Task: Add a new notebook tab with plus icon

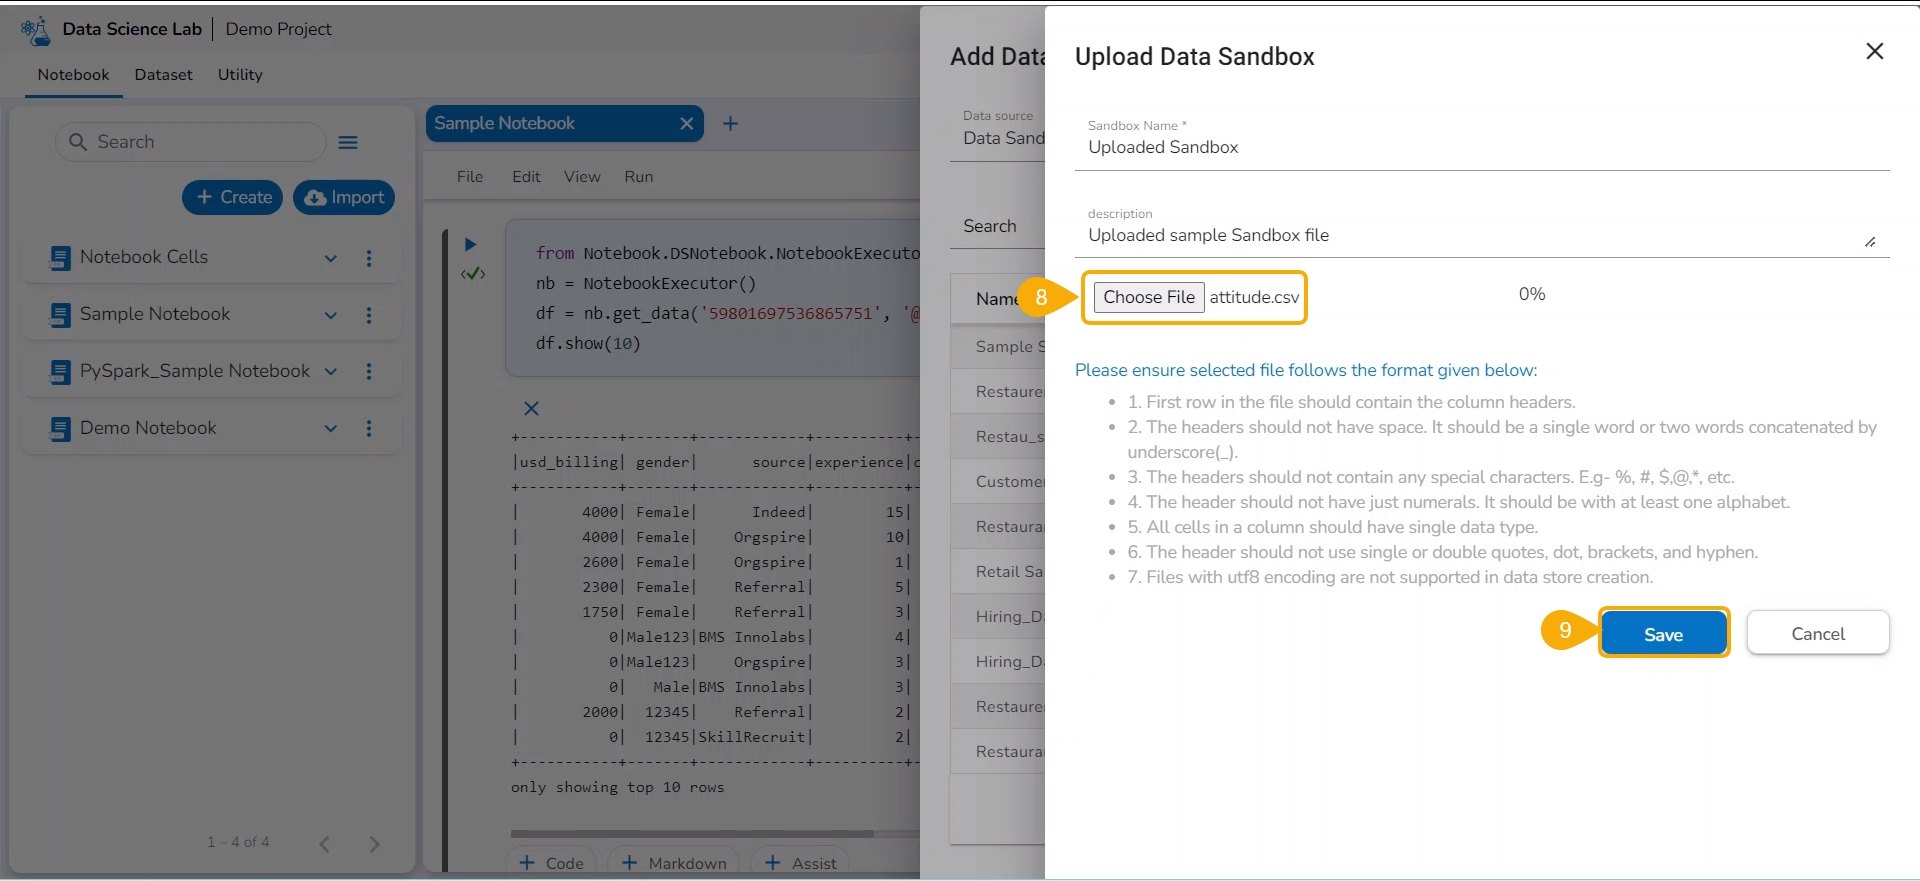Action: click(730, 124)
